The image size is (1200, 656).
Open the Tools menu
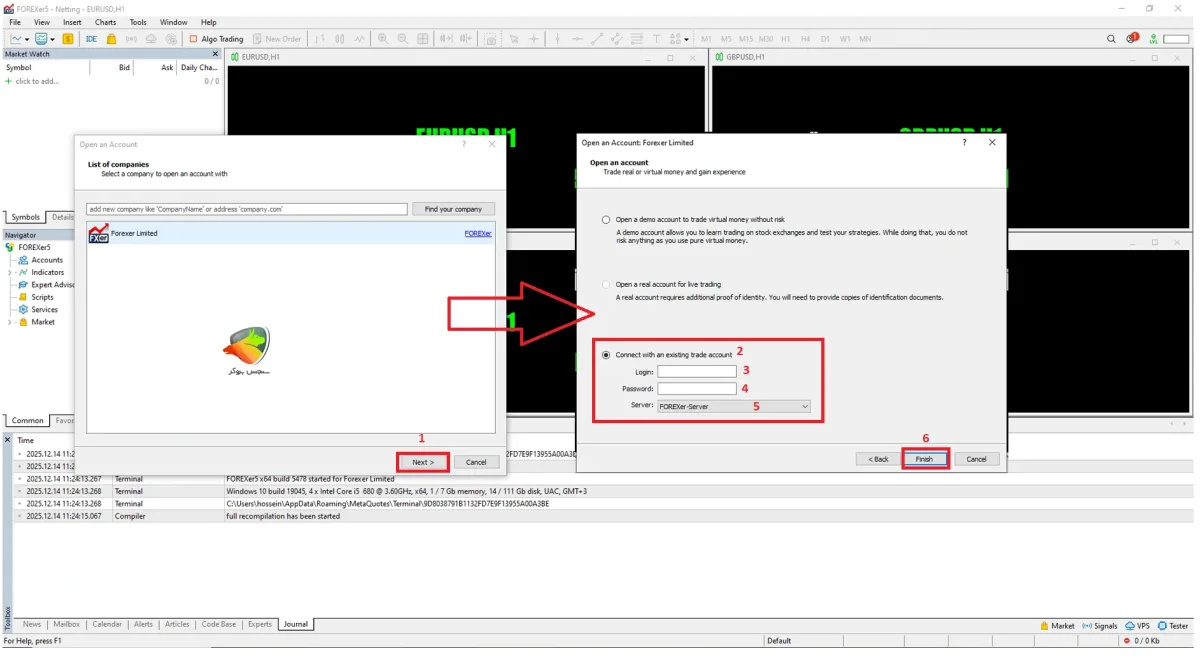[138, 22]
